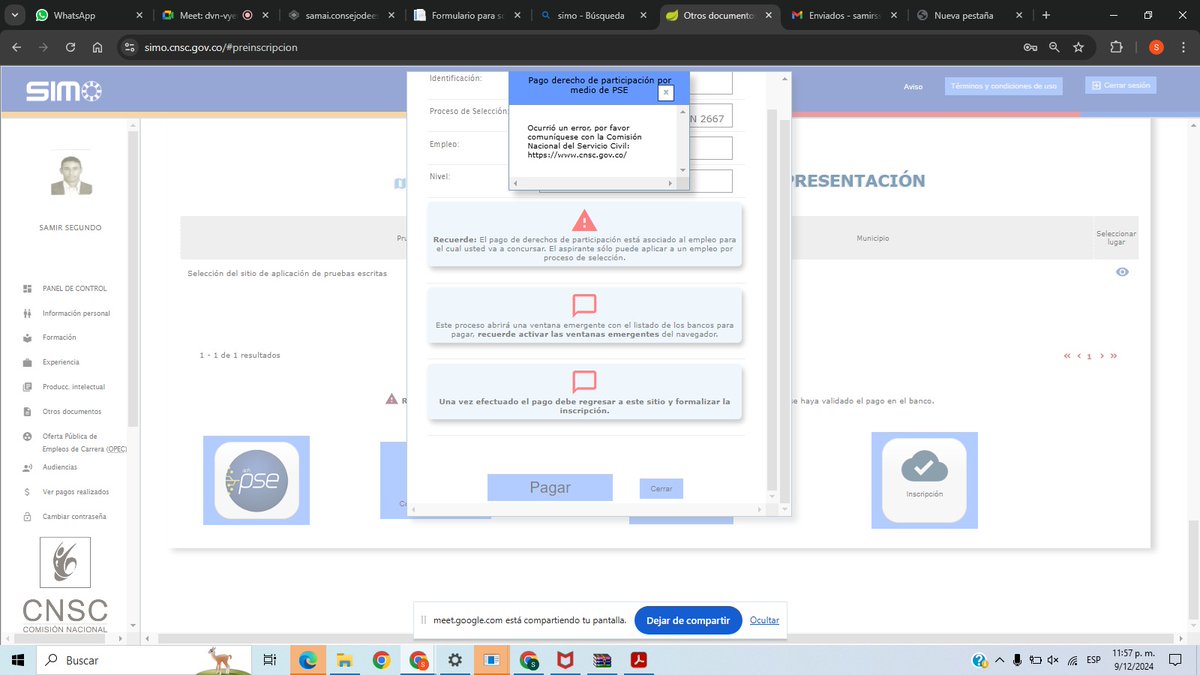
Task: Click the error popup scroll down arrow
Action: click(x=683, y=171)
